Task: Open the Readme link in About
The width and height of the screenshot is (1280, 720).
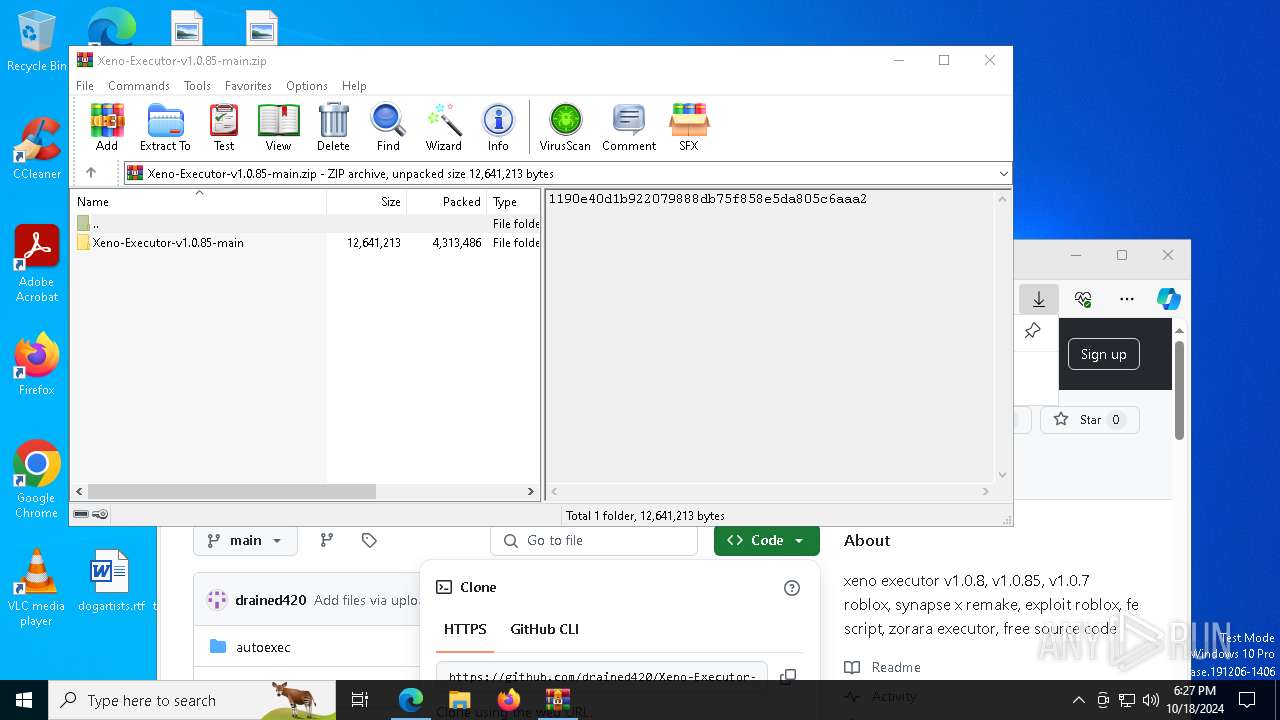Action: (x=896, y=667)
